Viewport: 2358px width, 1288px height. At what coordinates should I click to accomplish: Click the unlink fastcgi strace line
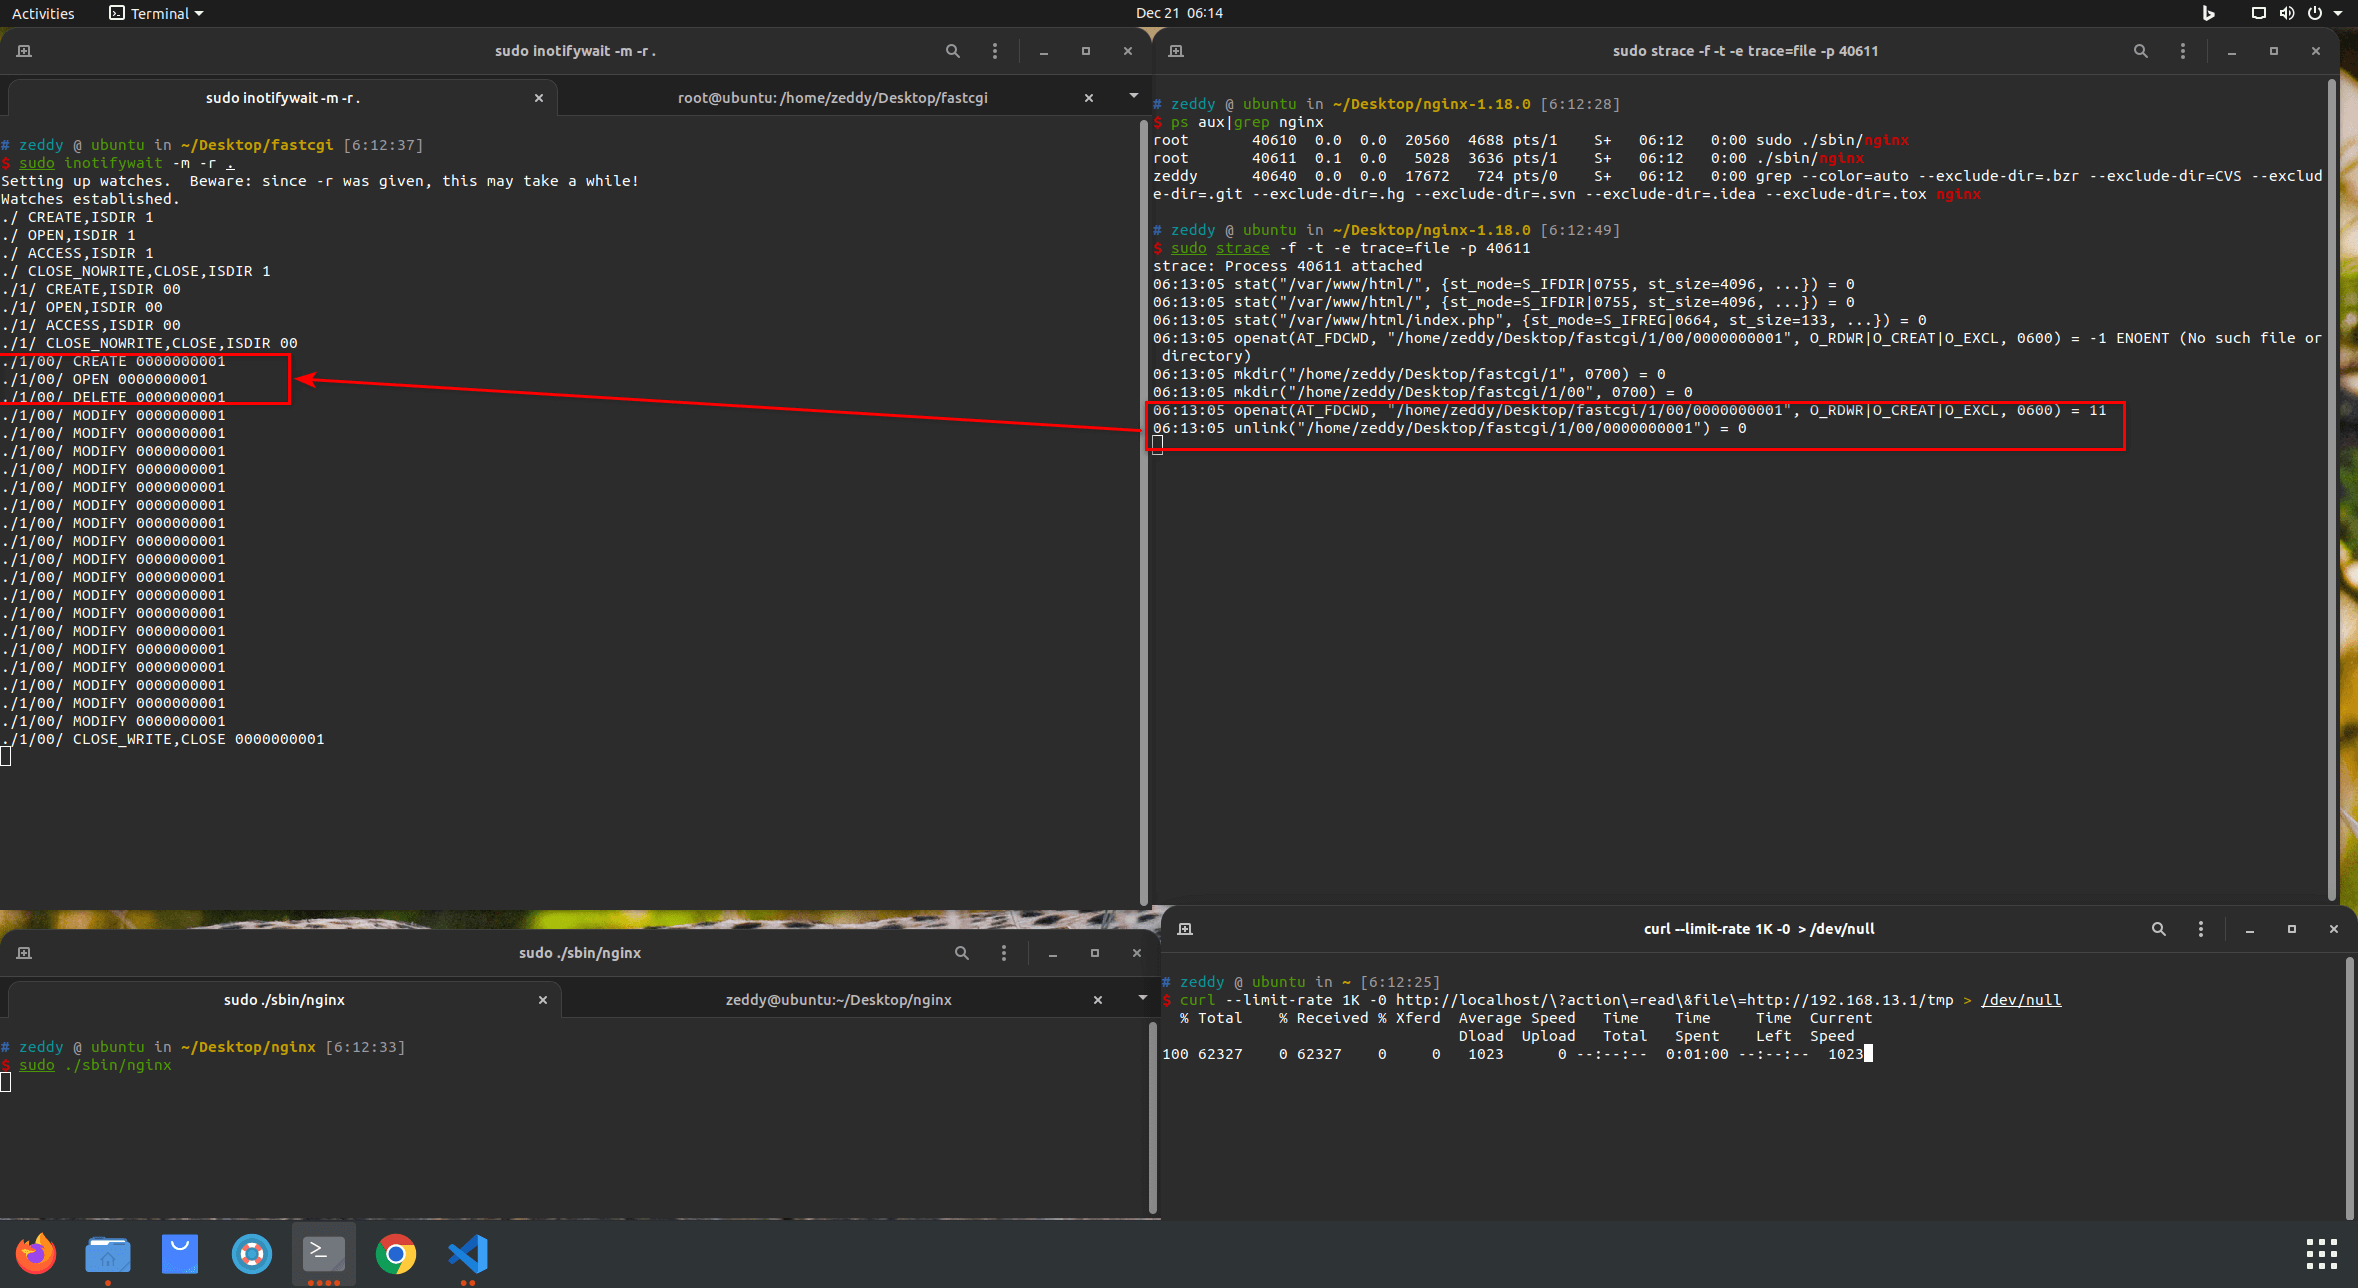pyautogui.click(x=1449, y=428)
